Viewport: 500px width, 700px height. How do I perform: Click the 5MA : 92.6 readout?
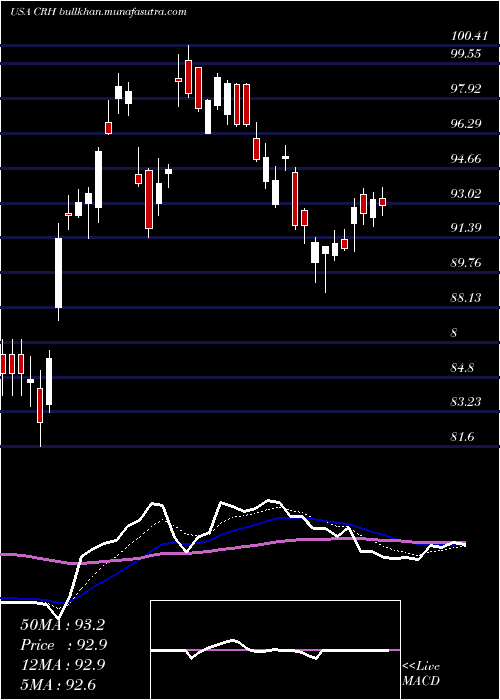tap(58, 685)
